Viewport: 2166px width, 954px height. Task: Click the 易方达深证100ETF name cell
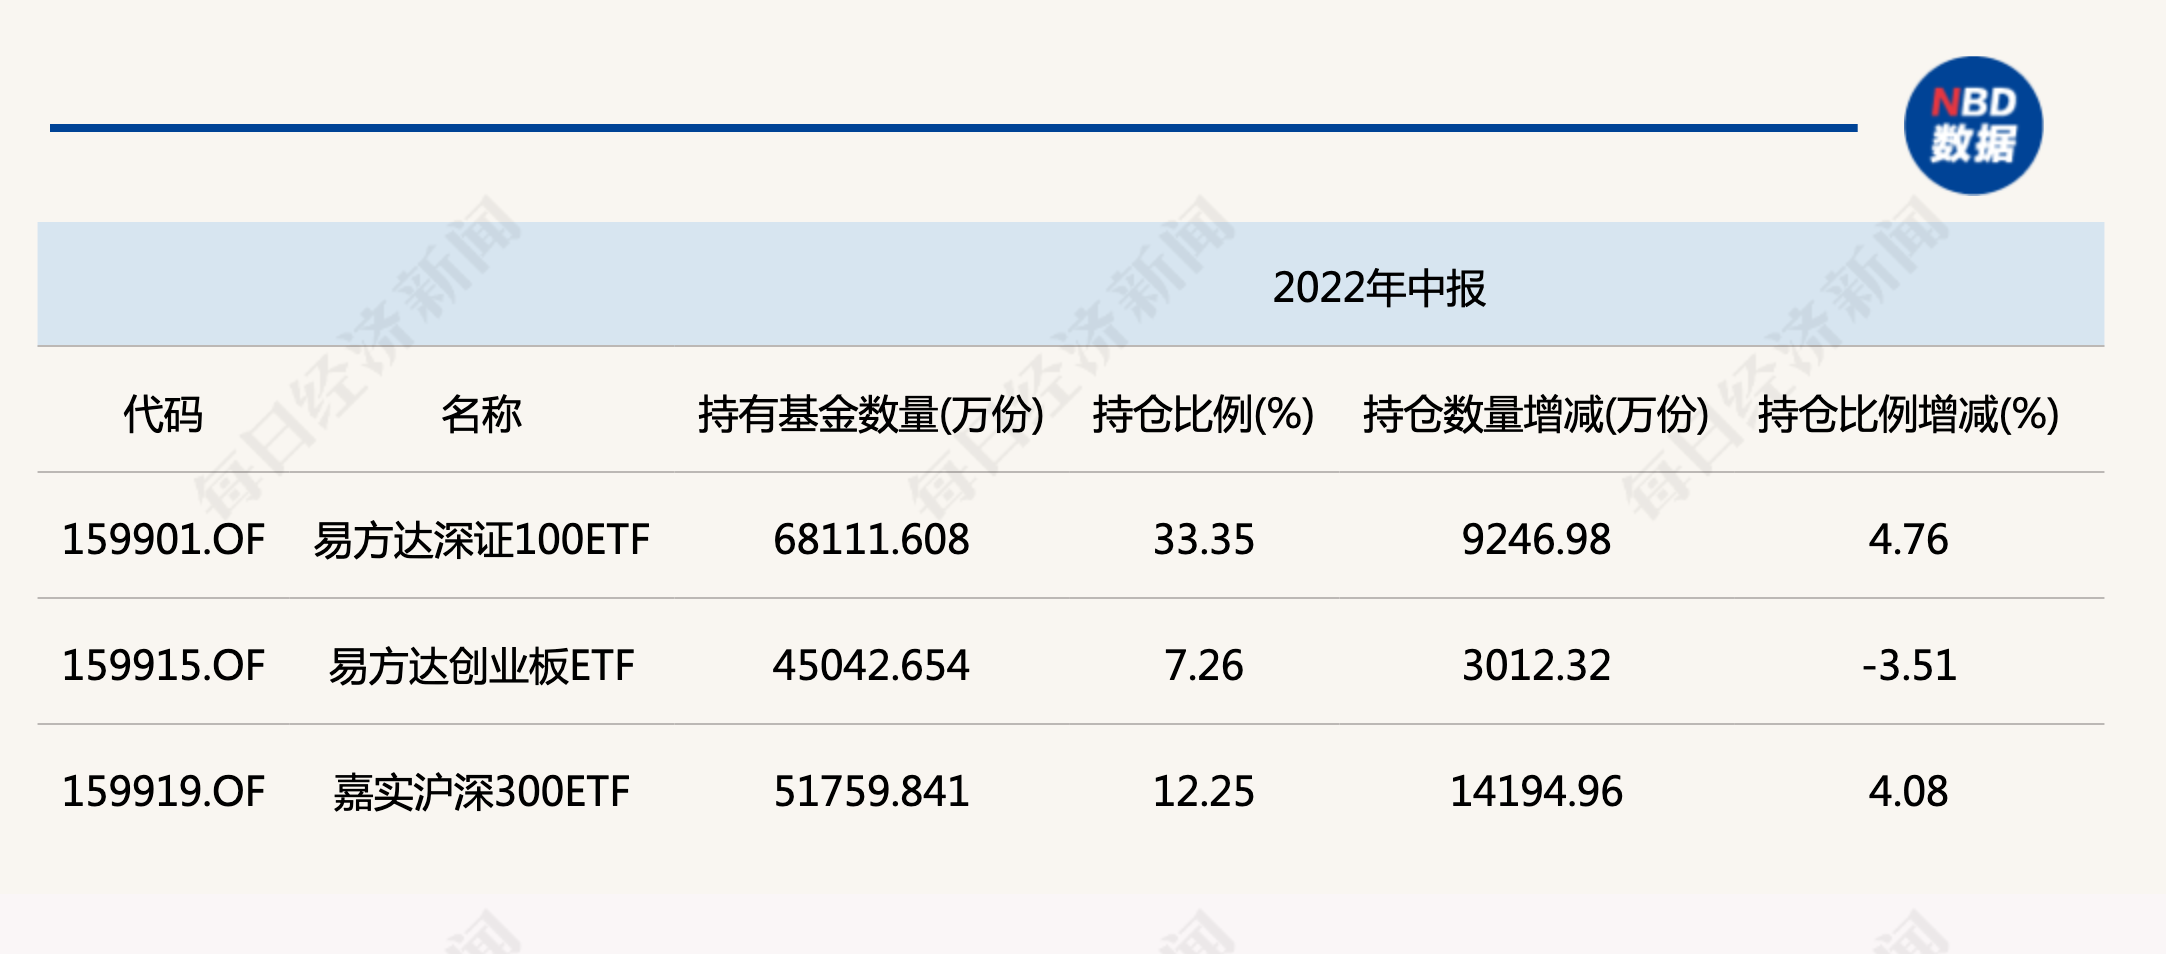(x=481, y=540)
